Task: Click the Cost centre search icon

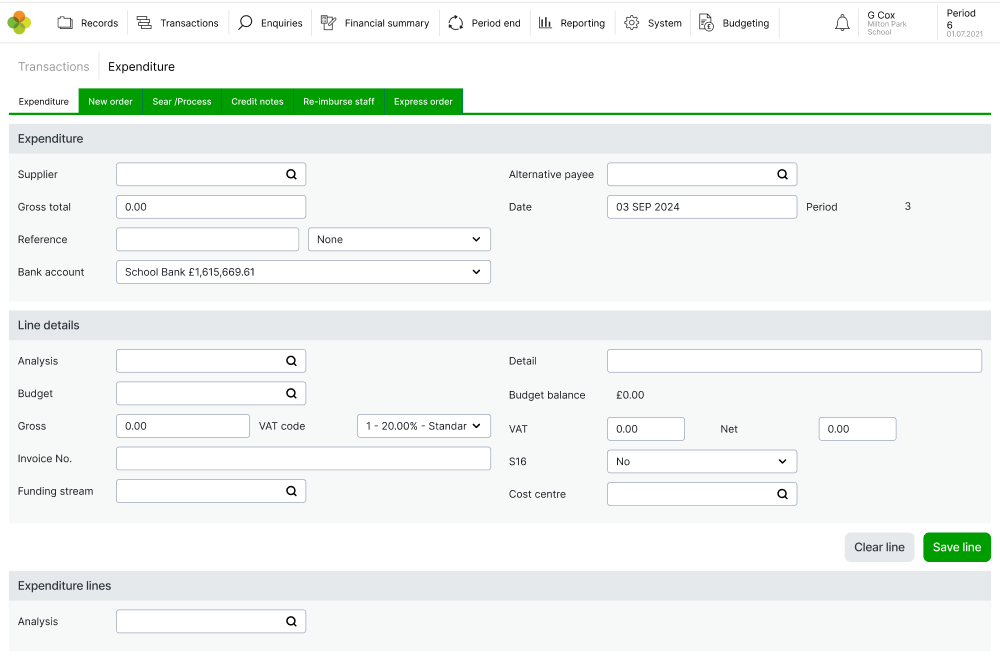Action: 782,494
